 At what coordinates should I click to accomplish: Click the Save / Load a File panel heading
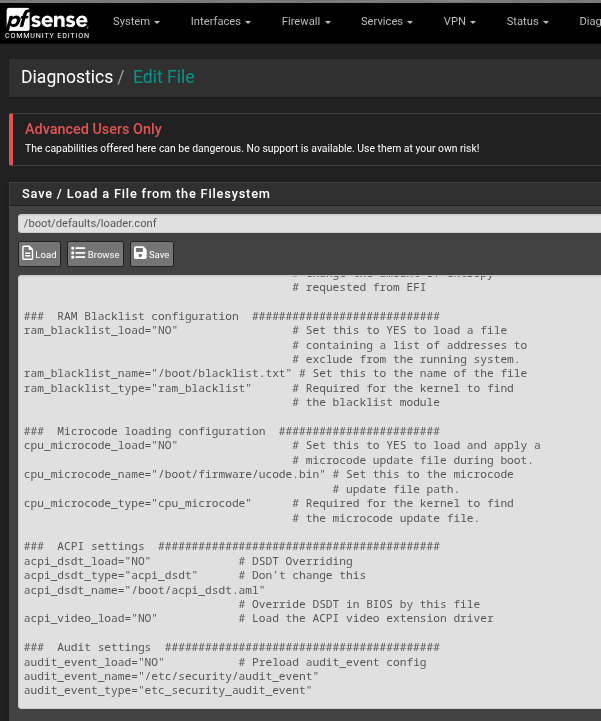pos(146,194)
